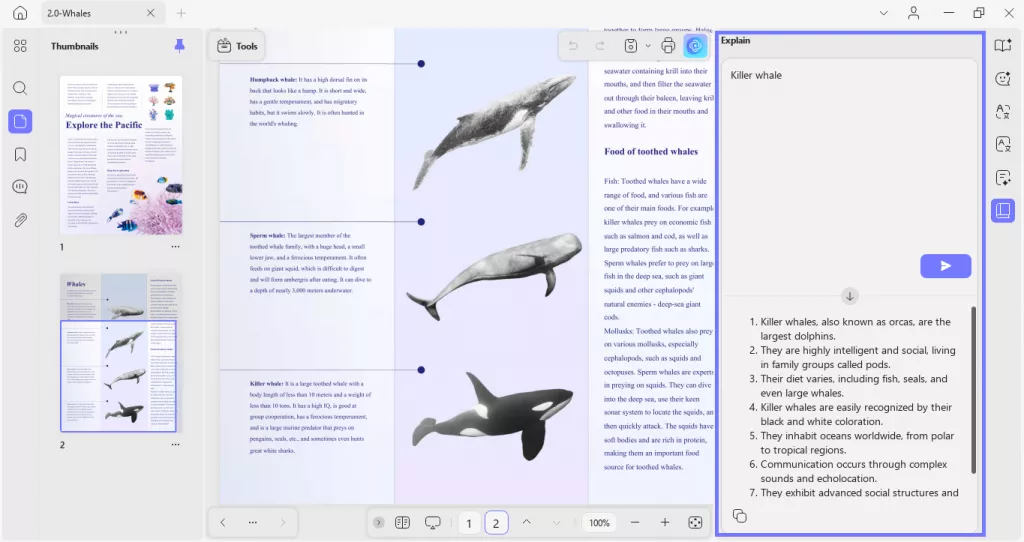Open more options for page 1 thumbnail
1024x542 pixels.
pyautogui.click(x=175, y=247)
